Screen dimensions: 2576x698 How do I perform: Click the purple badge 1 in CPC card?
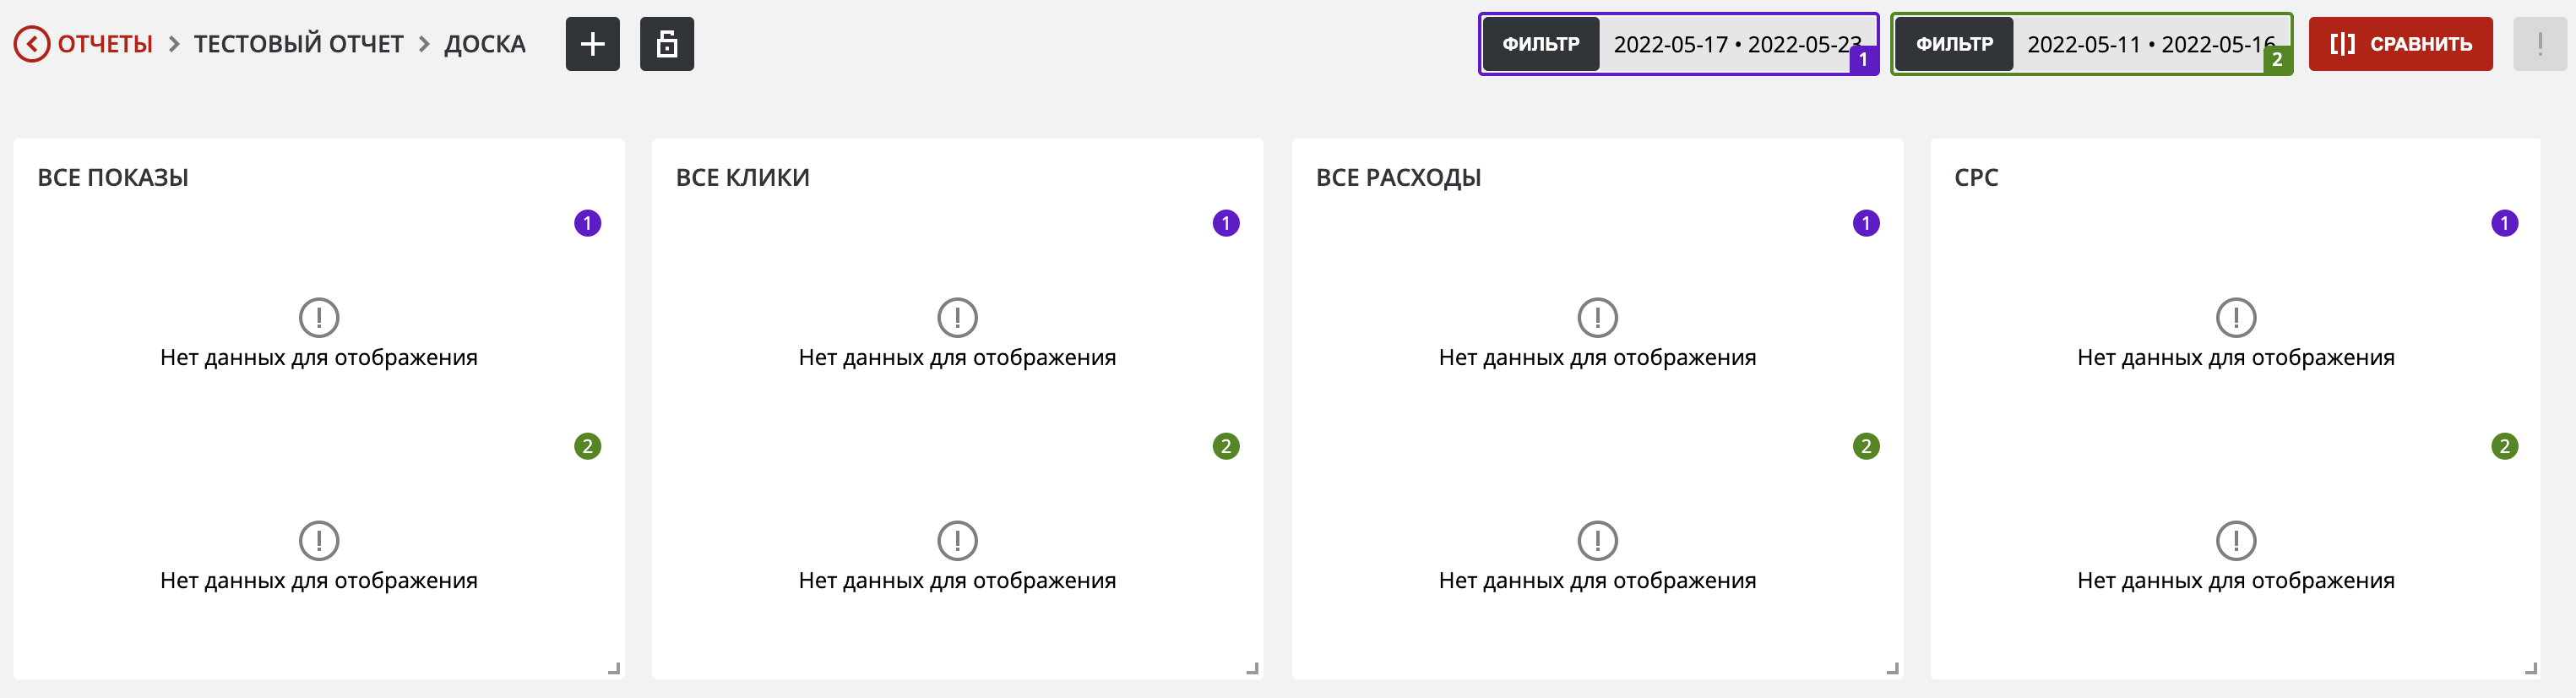[x=2504, y=223]
